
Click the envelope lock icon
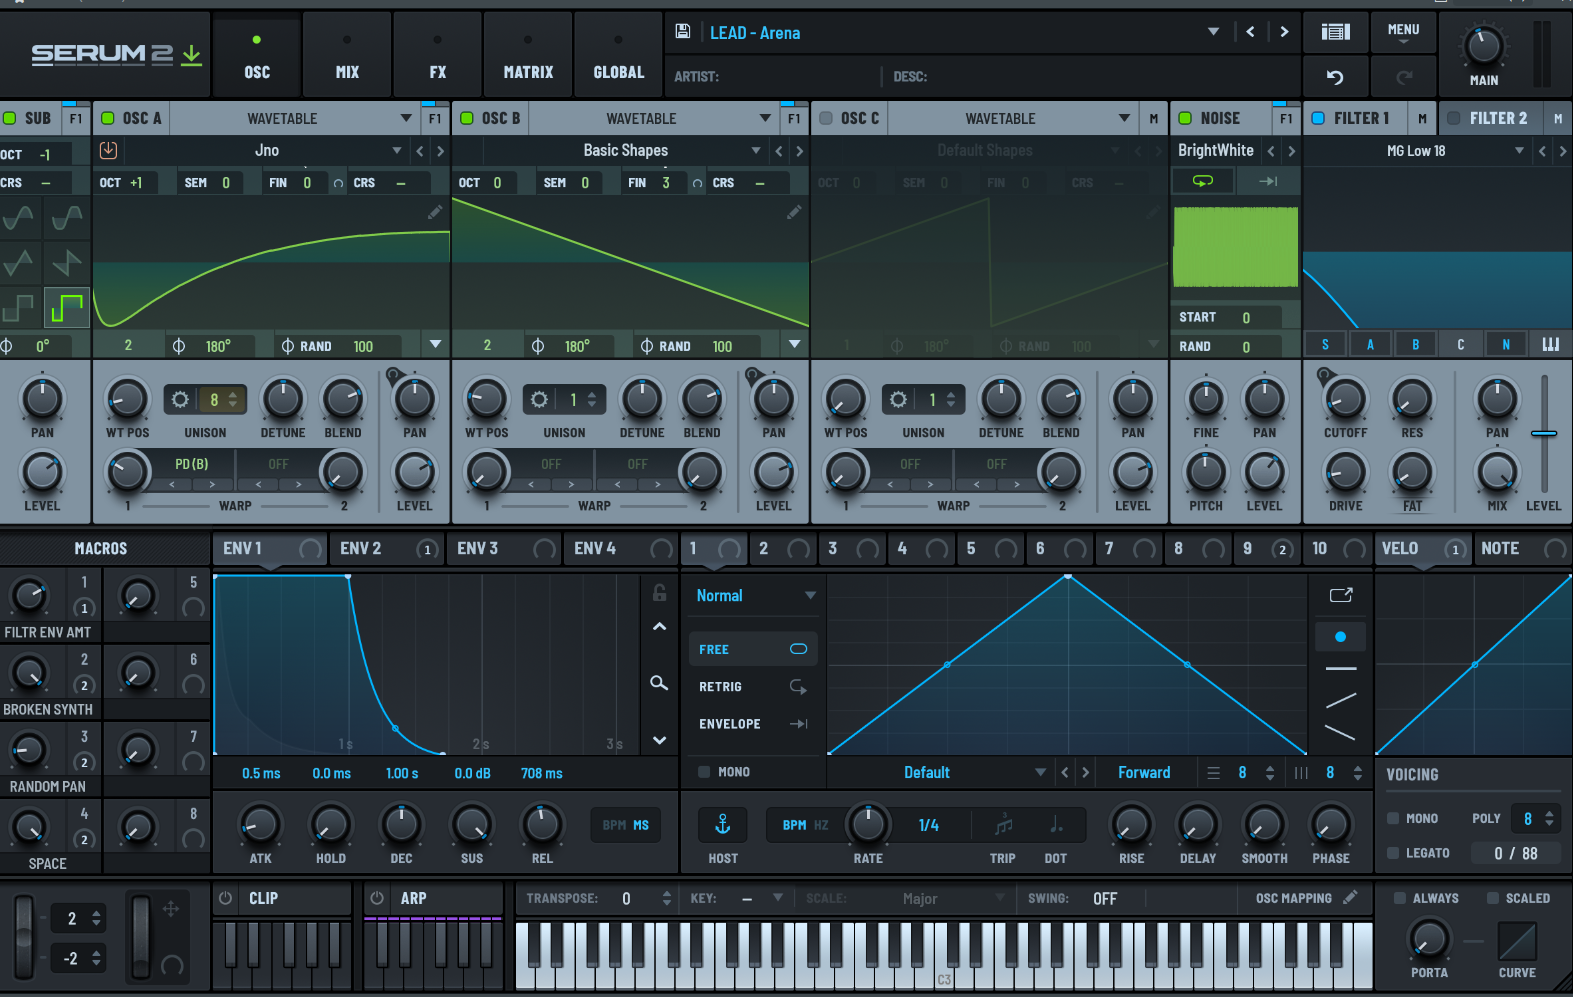(660, 593)
